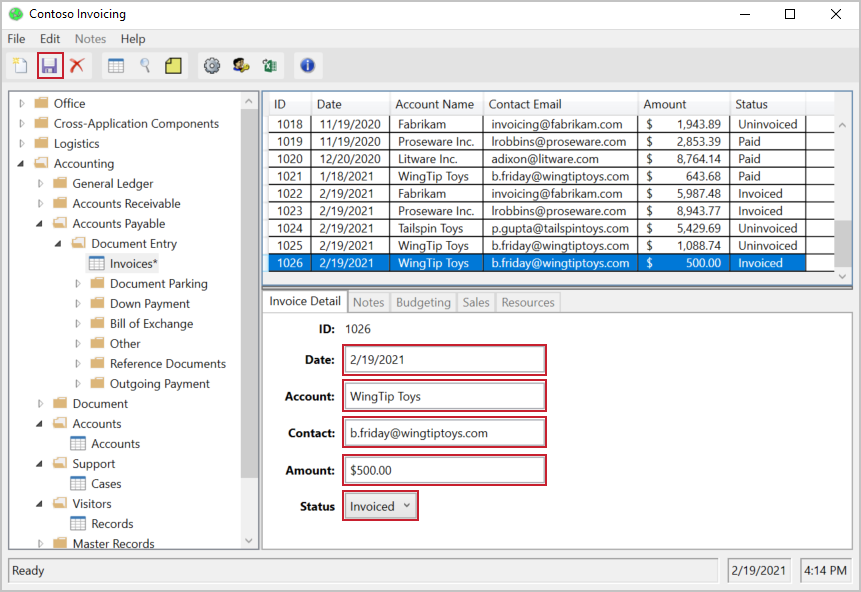The image size is (861, 592).
Task: Expand the General Ledger node
Action: click(40, 183)
